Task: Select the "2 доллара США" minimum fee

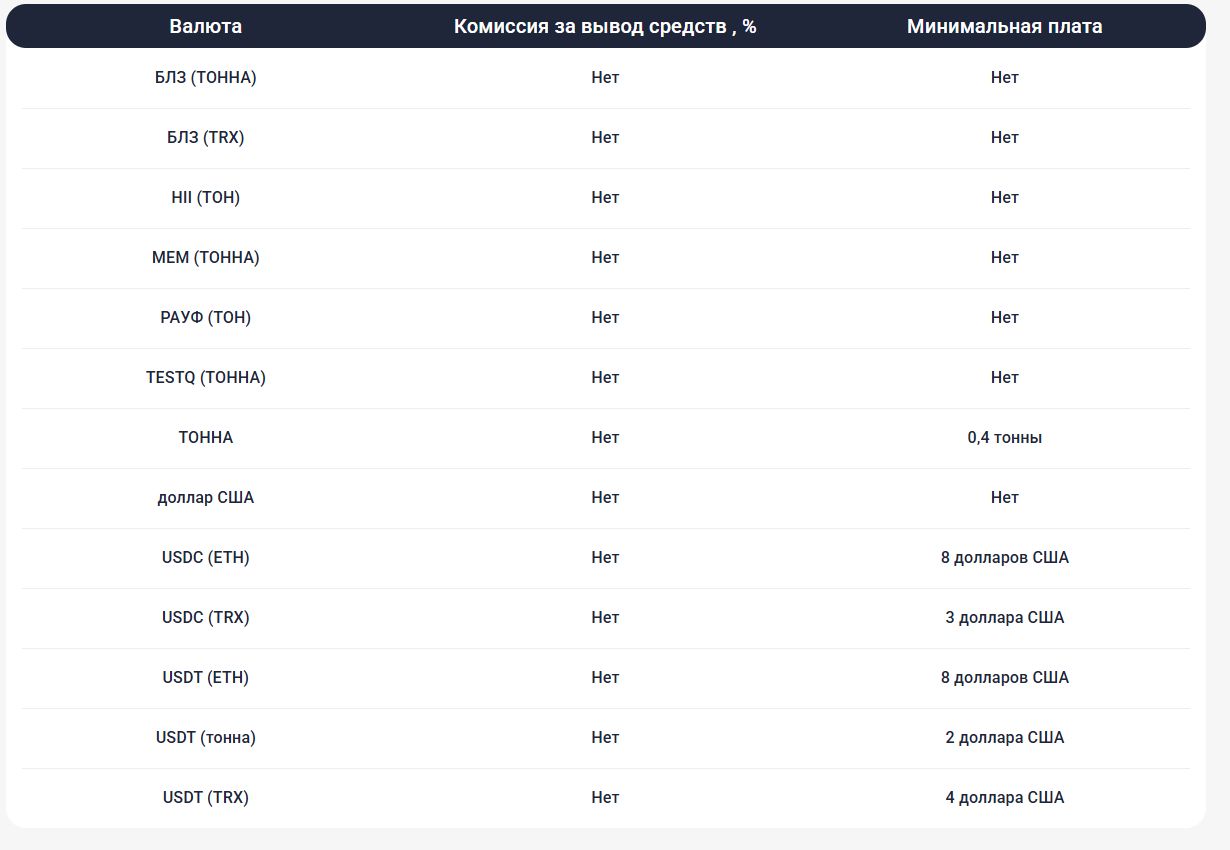Action: click(1004, 738)
